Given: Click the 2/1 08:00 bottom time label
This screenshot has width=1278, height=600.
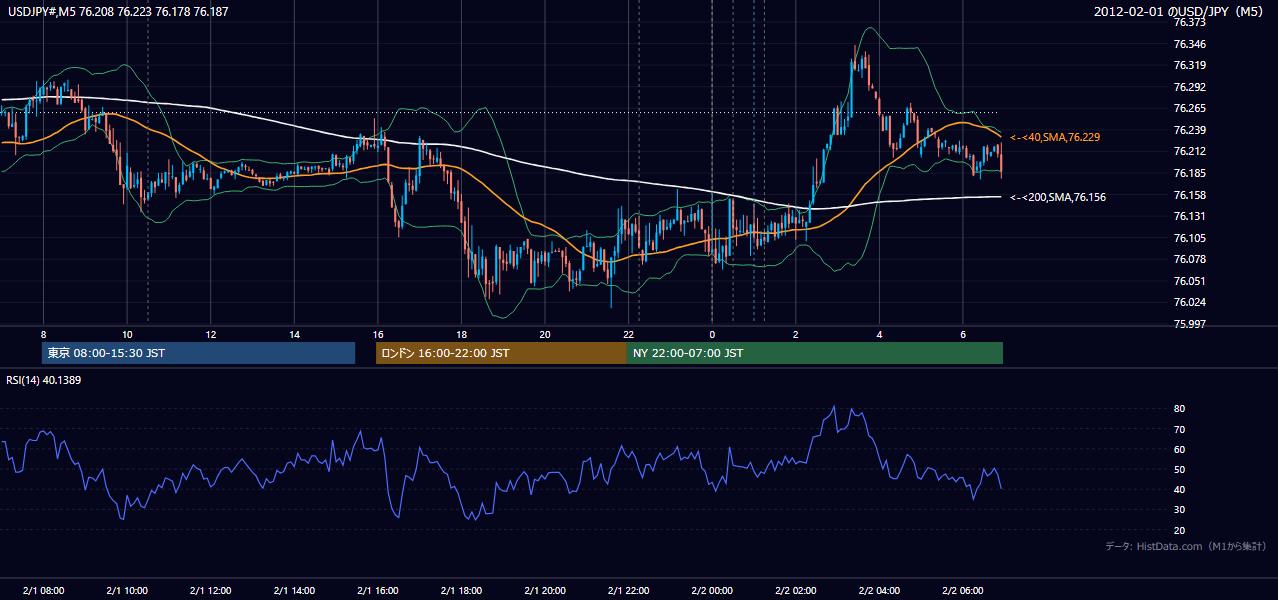Looking at the screenshot, I should coord(43,590).
